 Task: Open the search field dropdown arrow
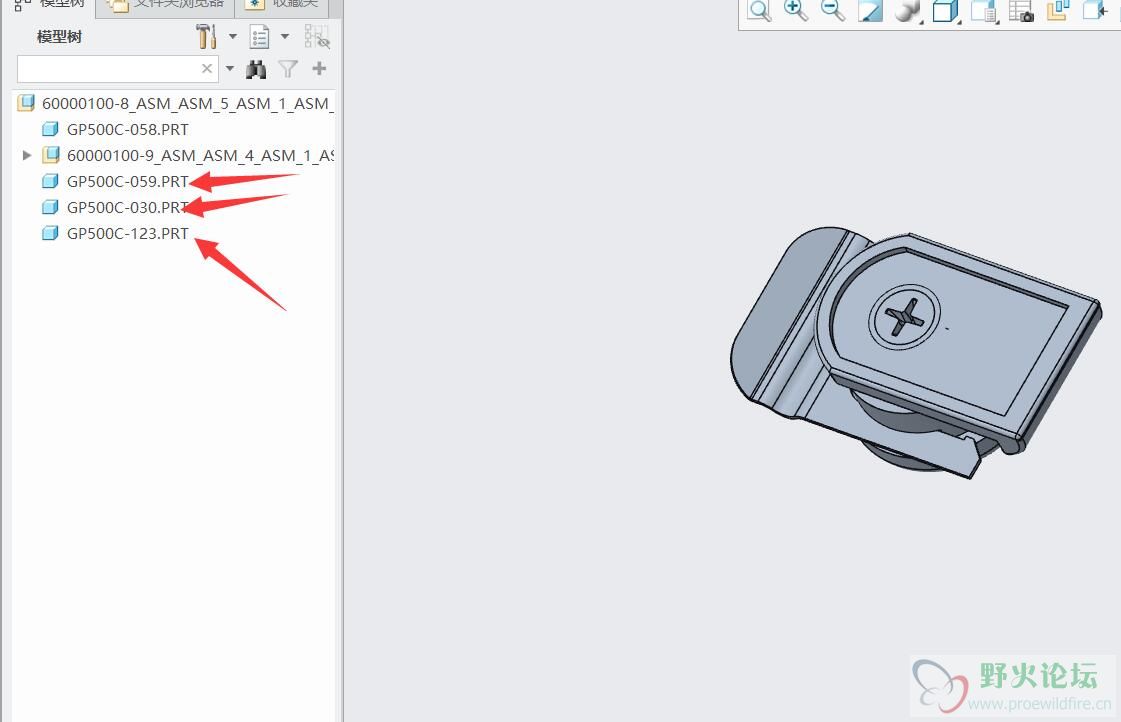(x=229, y=69)
